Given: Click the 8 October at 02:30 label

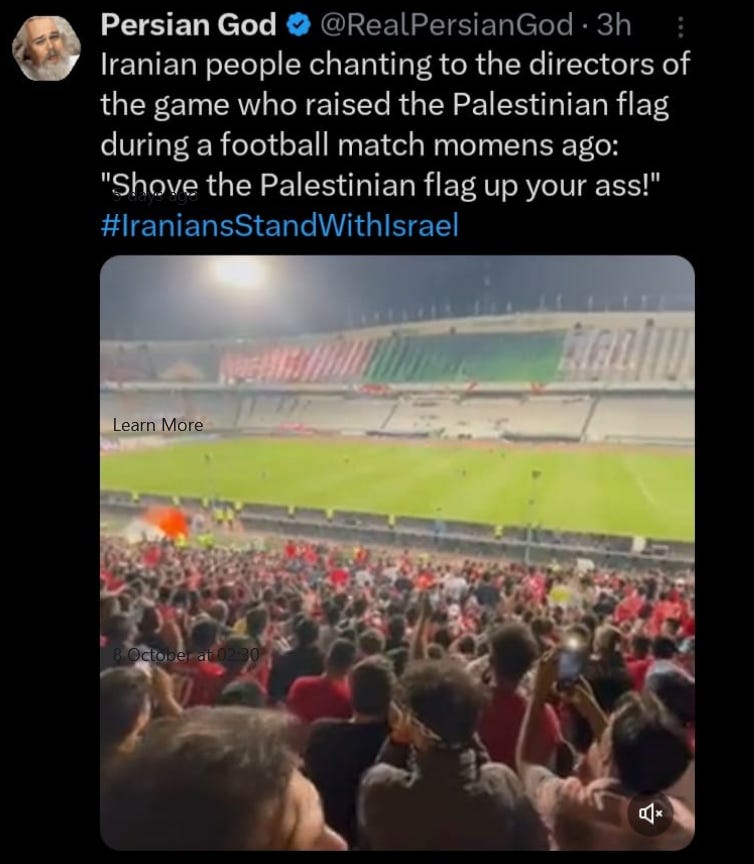Looking at the screenshot, I should tap(186, 655).
